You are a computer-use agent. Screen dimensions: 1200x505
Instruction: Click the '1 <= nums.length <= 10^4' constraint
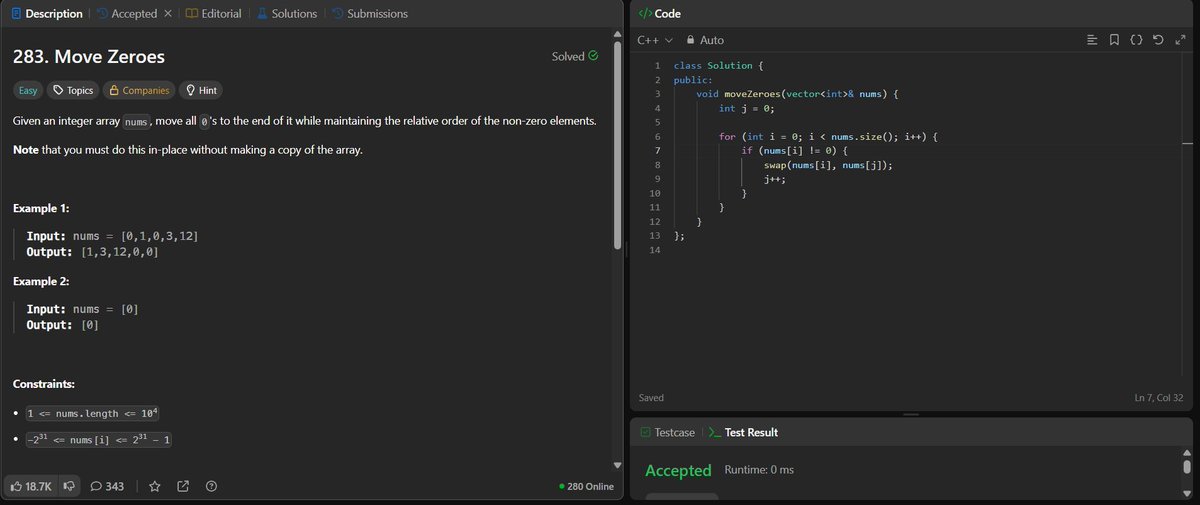click(x=93, y=413)
